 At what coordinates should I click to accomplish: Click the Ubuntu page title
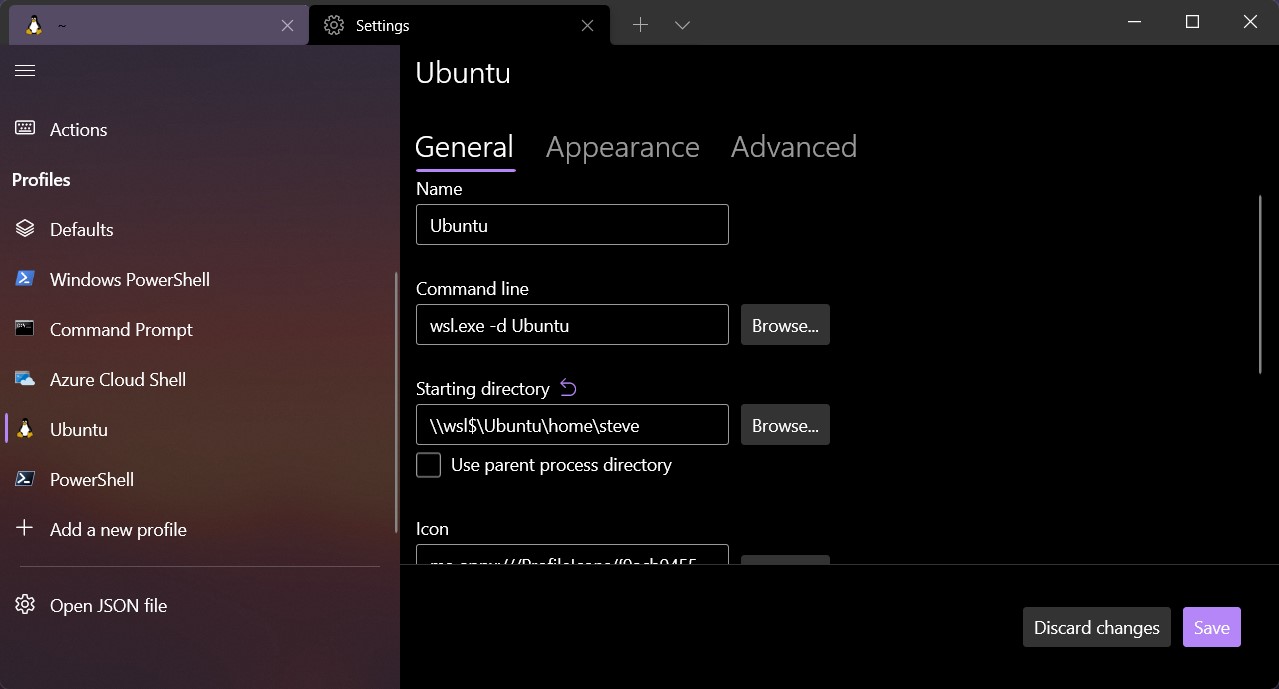tap(463, 72)
